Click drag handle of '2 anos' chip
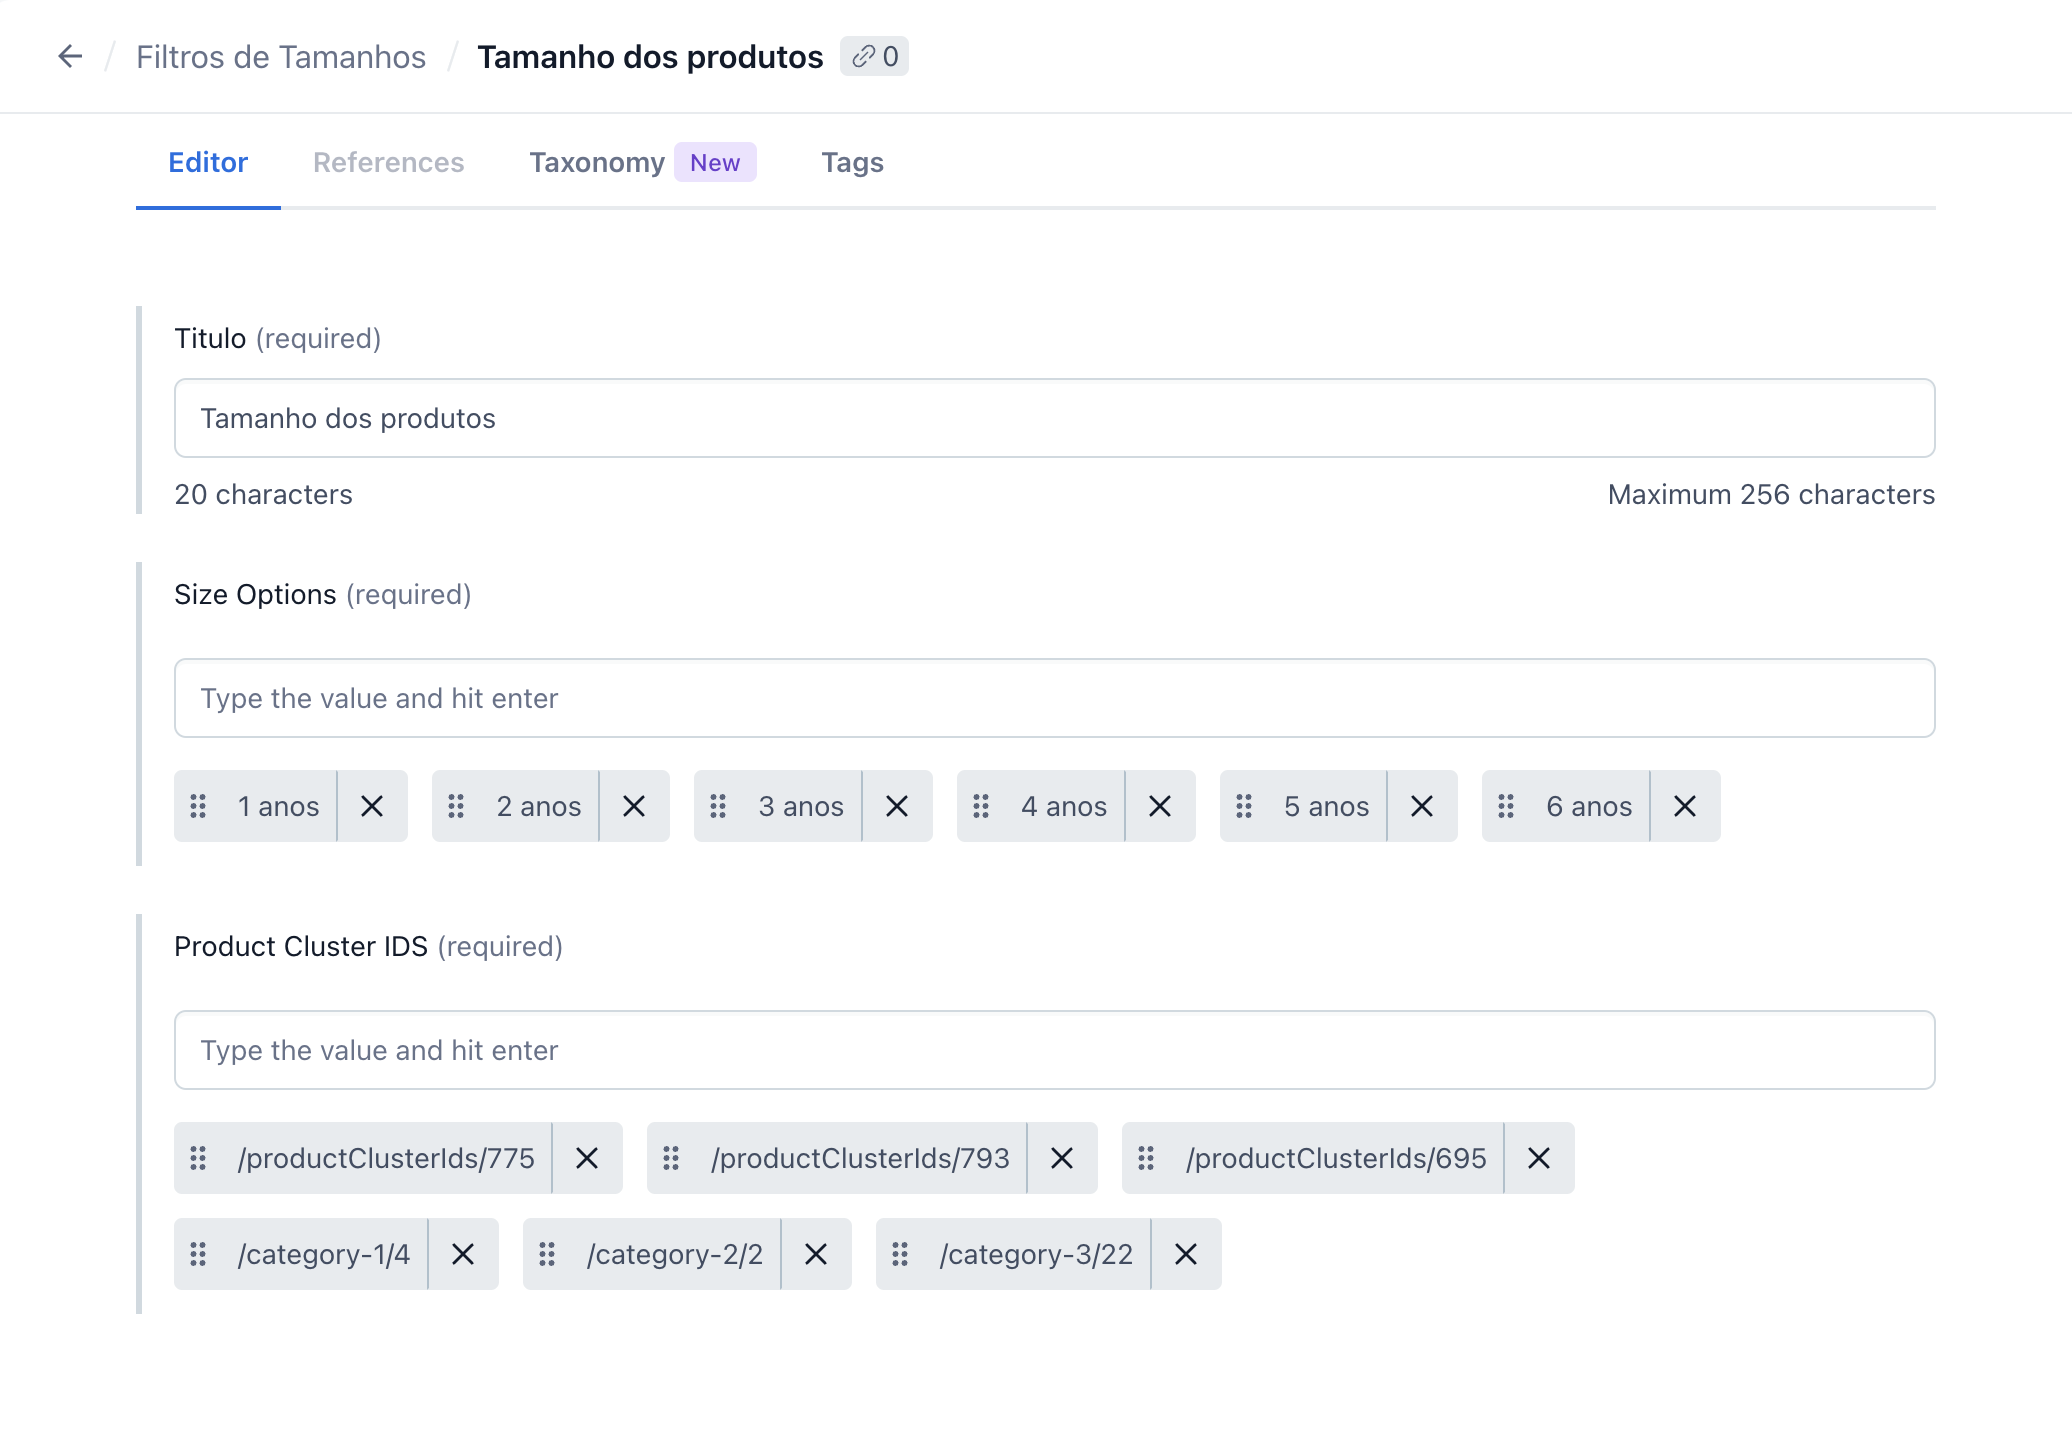This screenshot has width=2072, height=1440. (456, 806)
